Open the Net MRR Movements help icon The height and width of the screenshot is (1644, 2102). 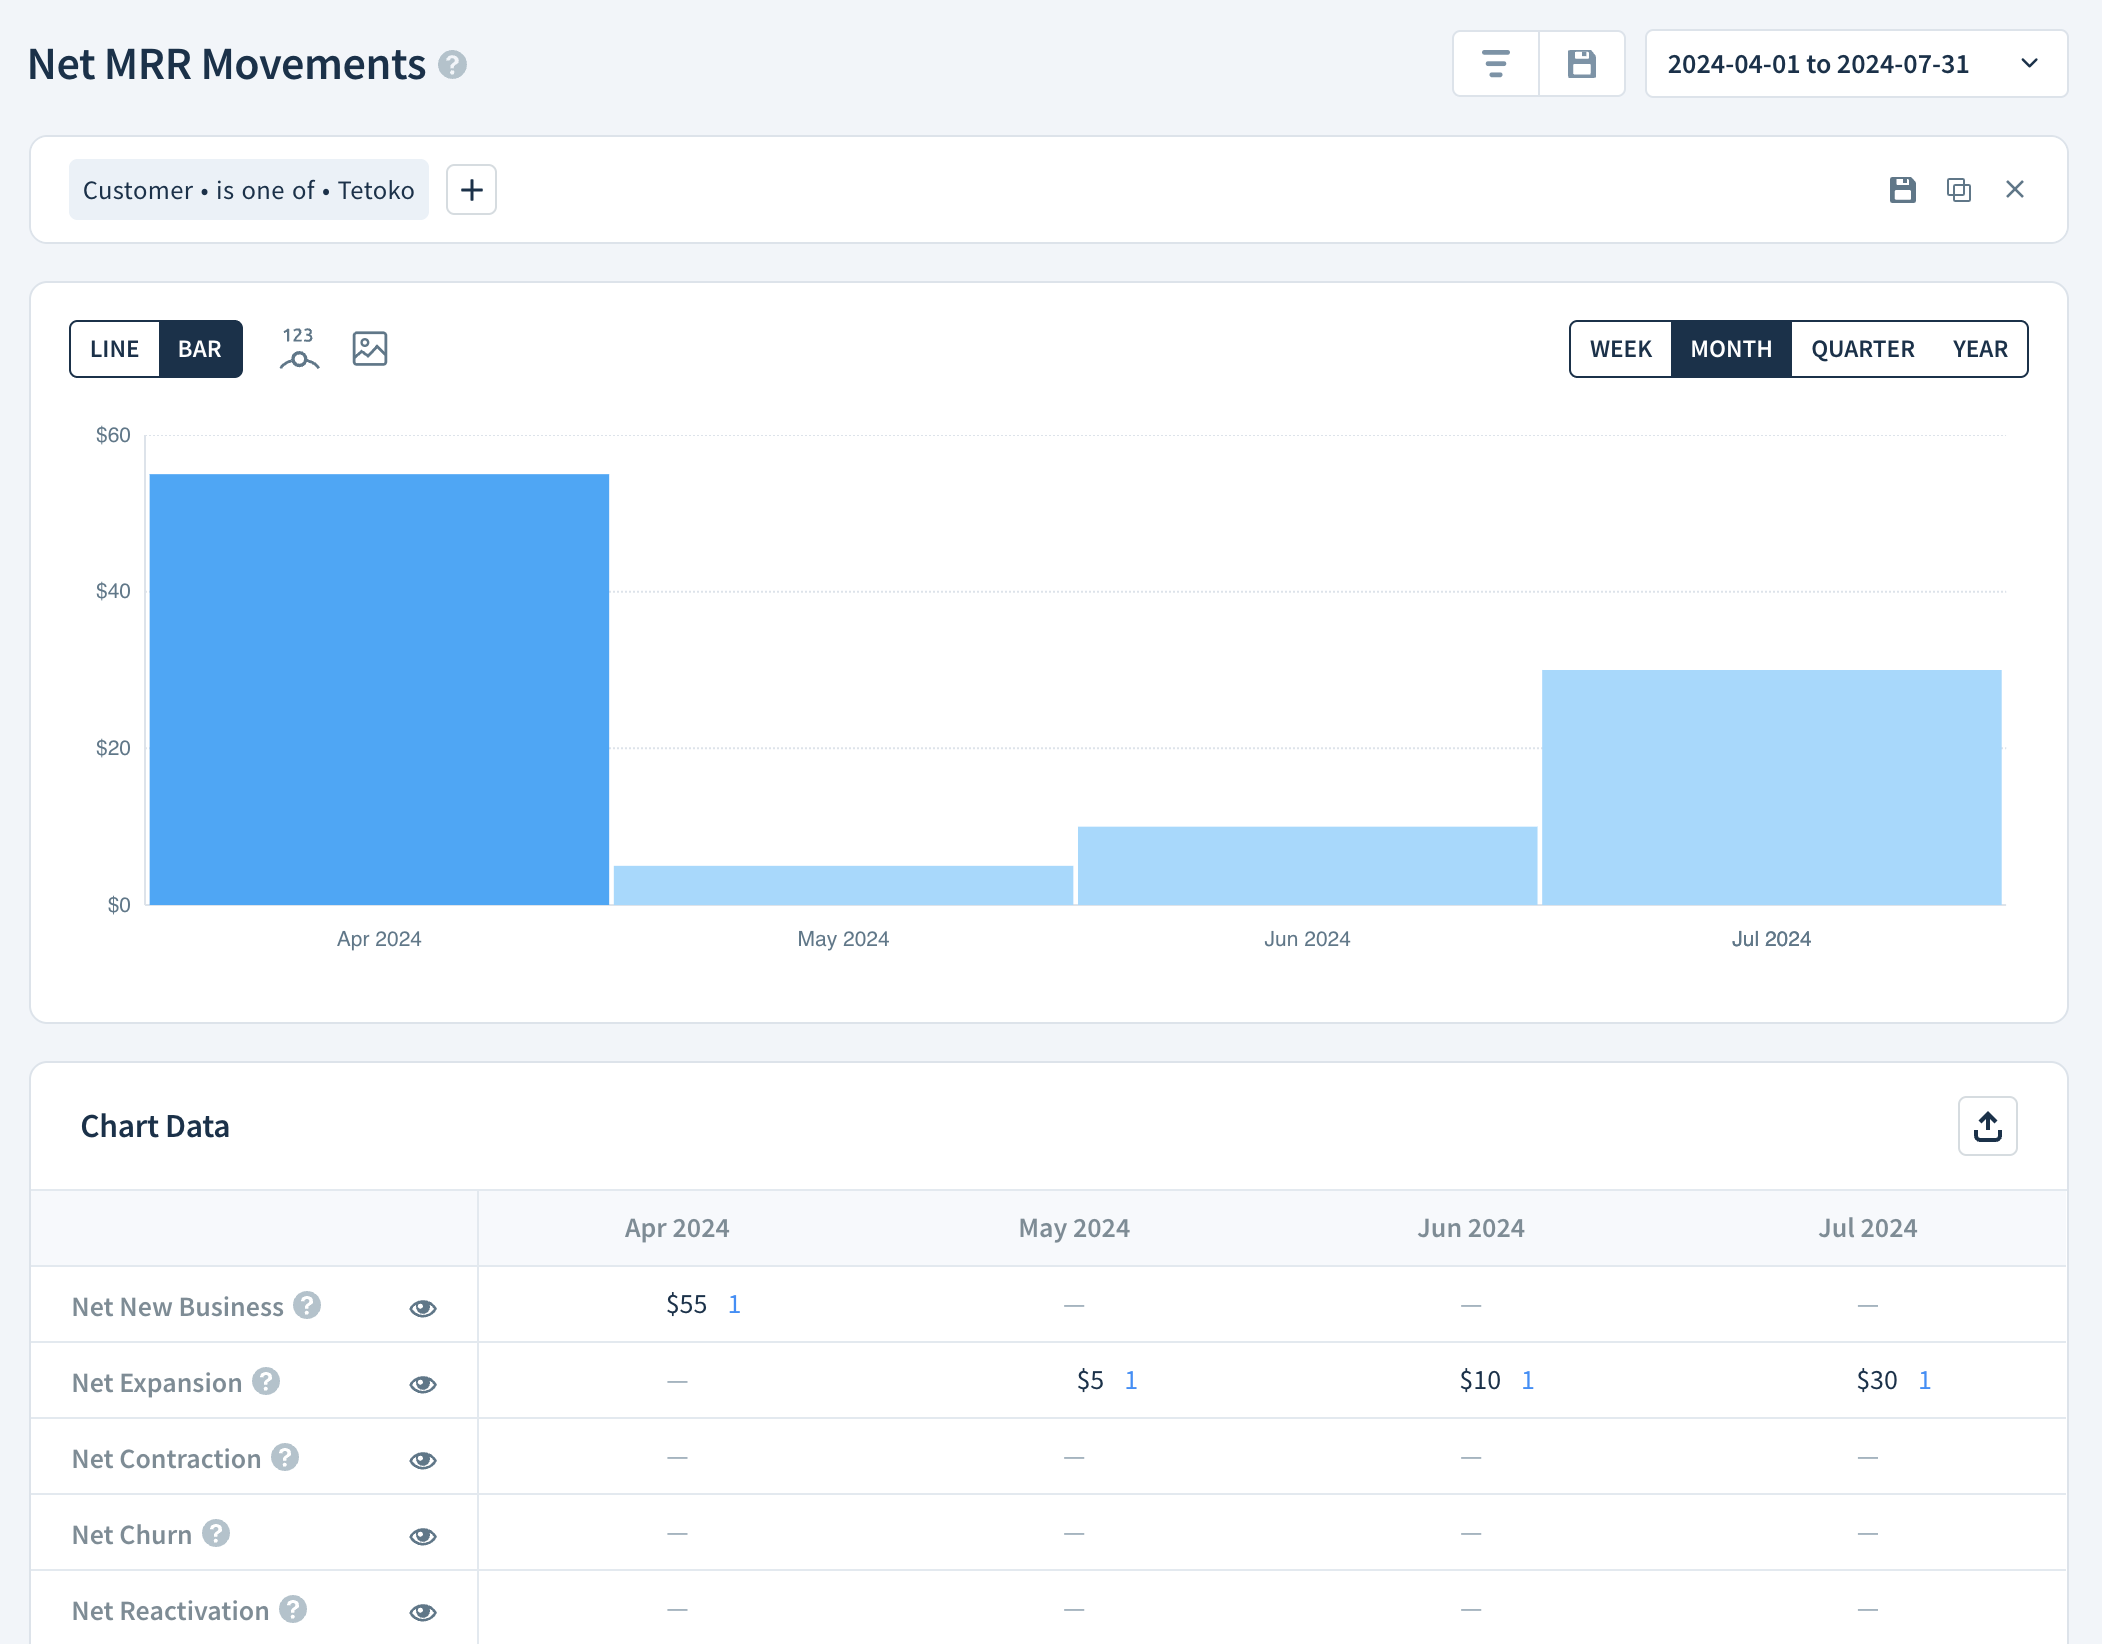(453, 66)
